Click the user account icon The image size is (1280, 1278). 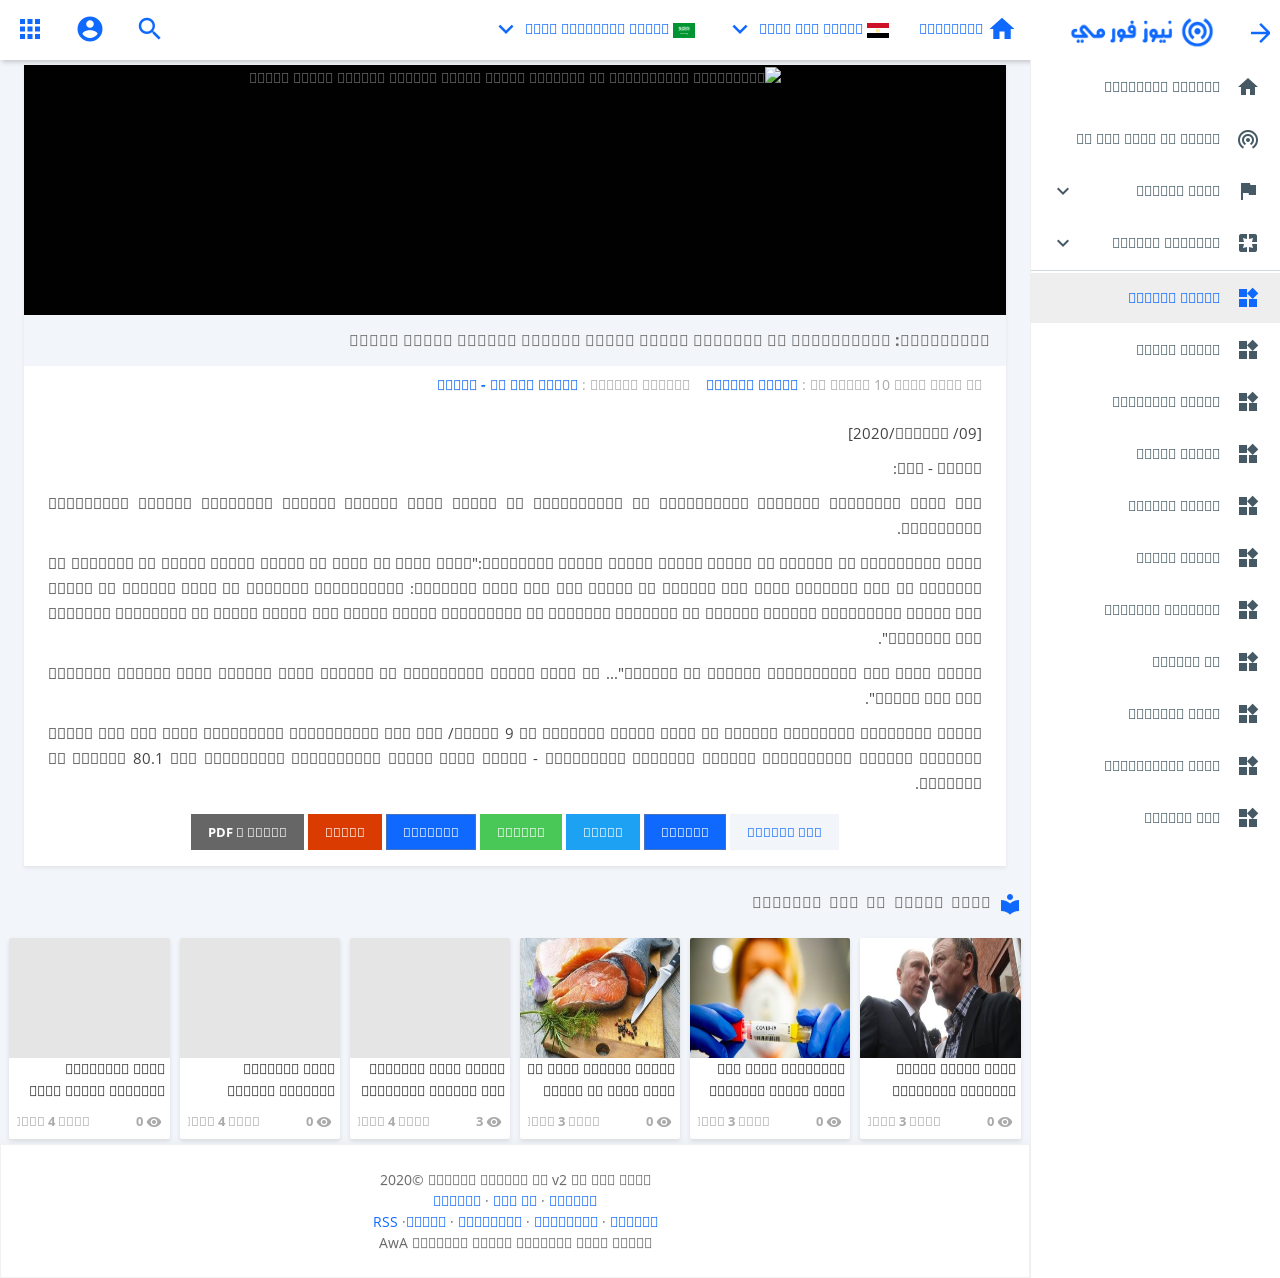[x=90, y=29]
